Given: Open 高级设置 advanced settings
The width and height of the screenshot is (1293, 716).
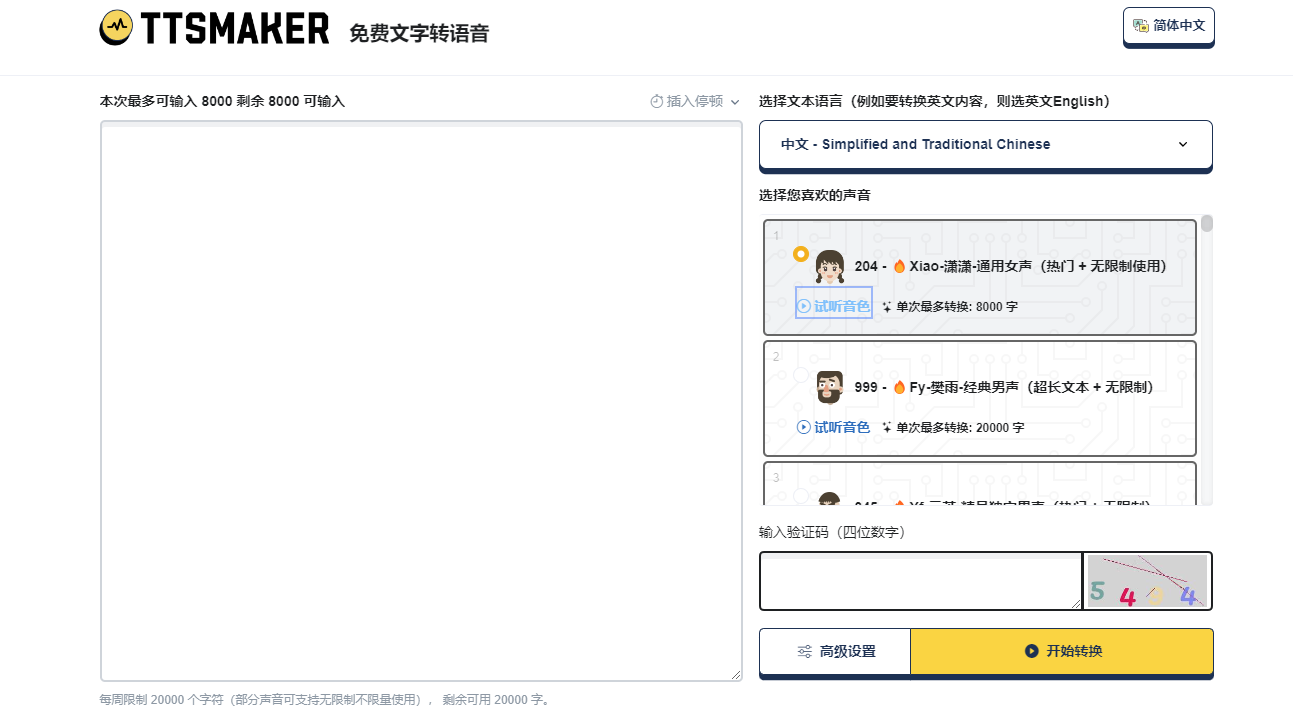Looking at the screenshot, I should click(x=835, y=650).
